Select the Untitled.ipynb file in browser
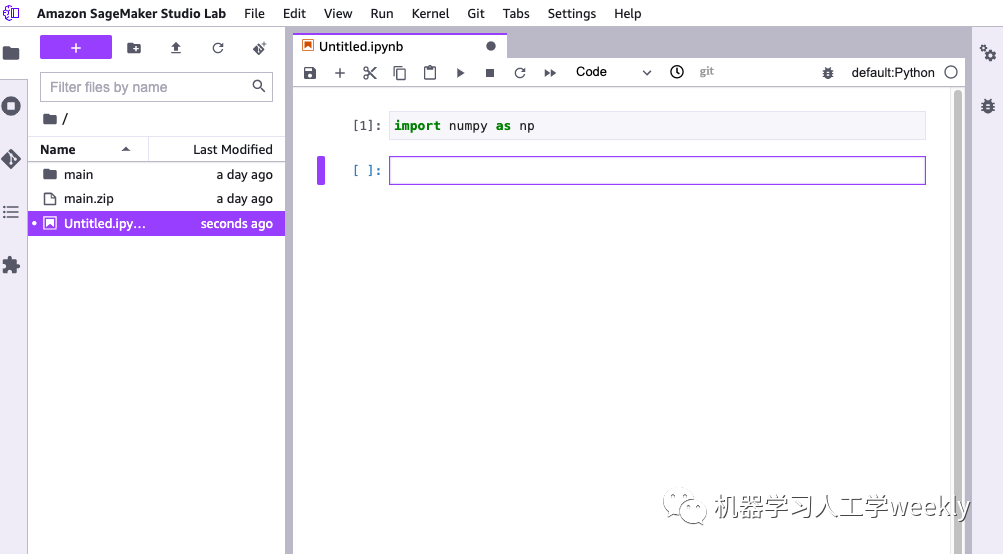This screenshot has height=554, width=1003. coord(156,223)
